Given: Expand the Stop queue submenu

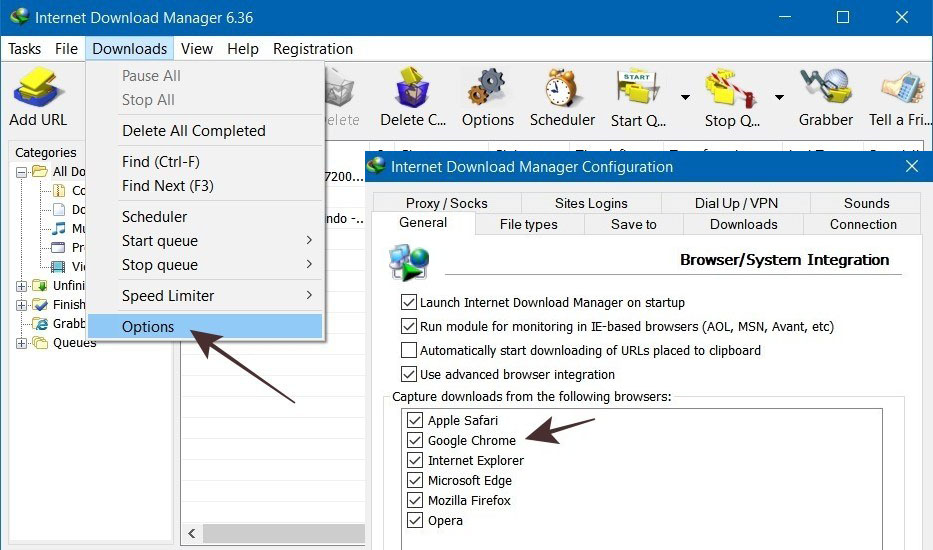Looking at the screenshot, I should click(x=309, y=264).
